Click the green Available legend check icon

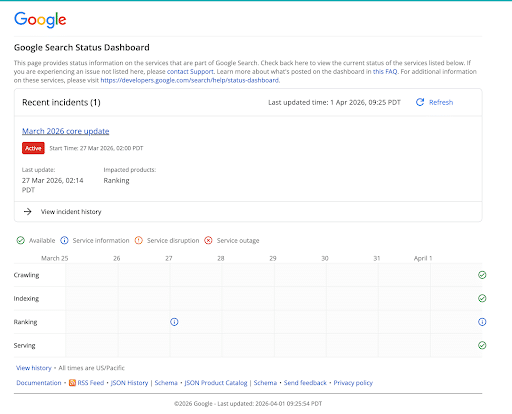(x=21, y=240)
